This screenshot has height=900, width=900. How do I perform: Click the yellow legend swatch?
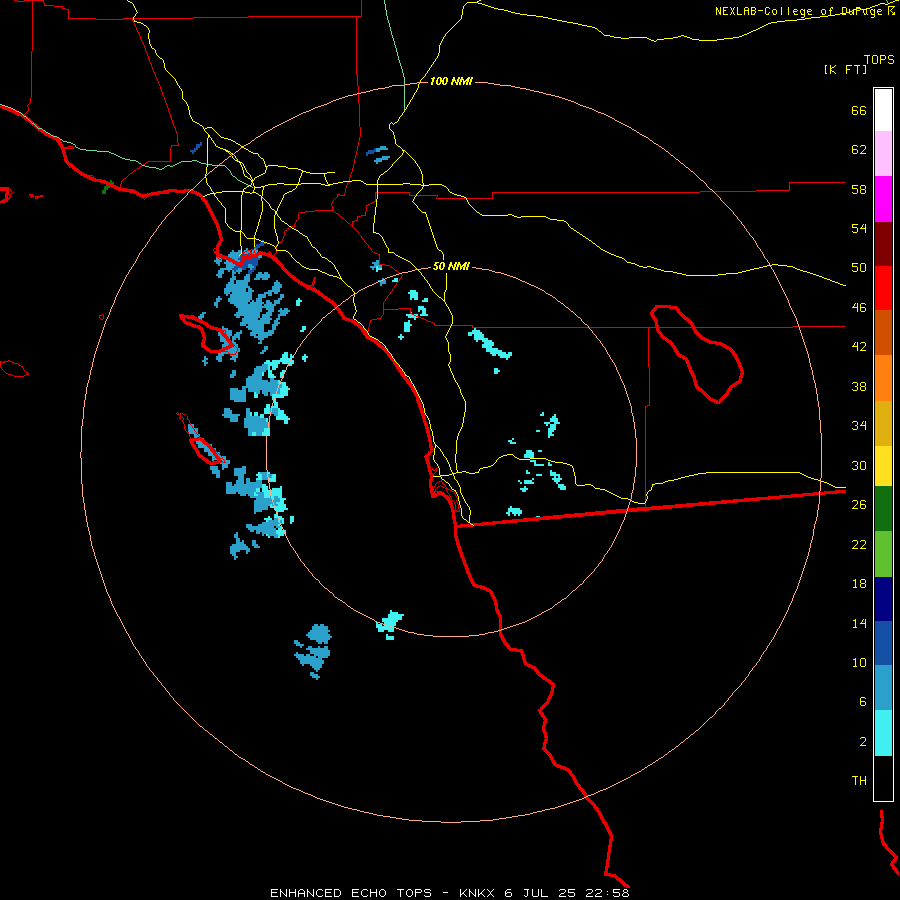pos(883,465)
